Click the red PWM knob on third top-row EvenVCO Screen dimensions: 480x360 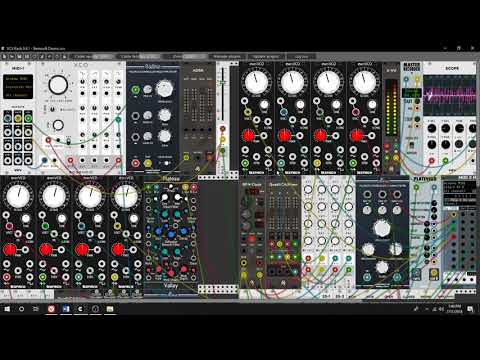click(x=320, y=136)
